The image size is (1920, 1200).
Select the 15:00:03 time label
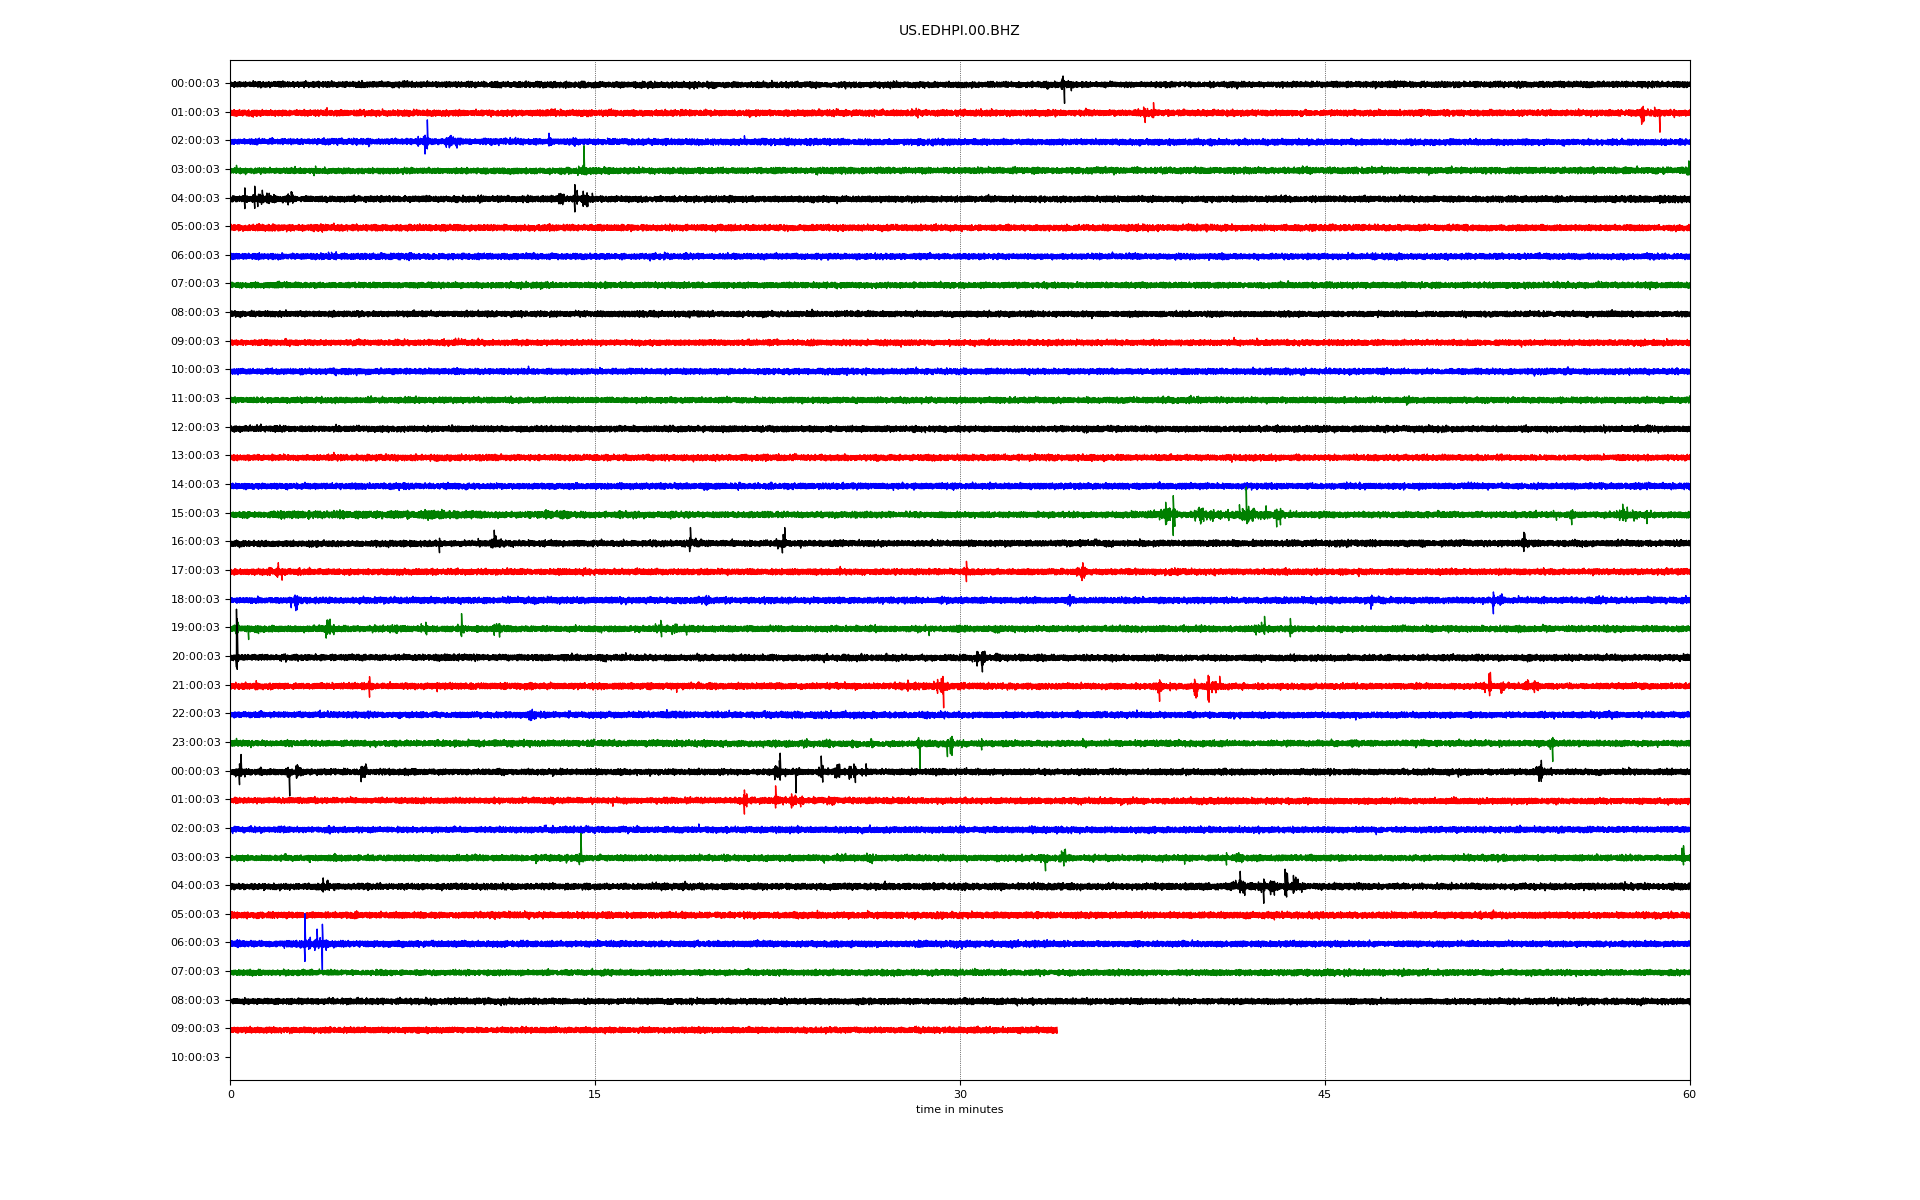coord(195,514)
